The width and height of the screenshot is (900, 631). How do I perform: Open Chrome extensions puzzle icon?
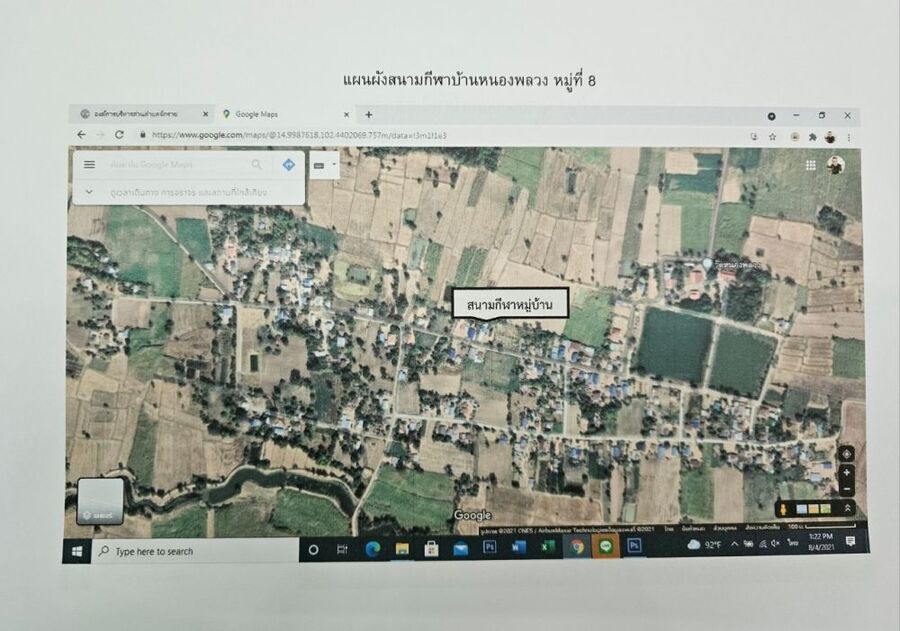pyautogui.click(x=812, y=136)
